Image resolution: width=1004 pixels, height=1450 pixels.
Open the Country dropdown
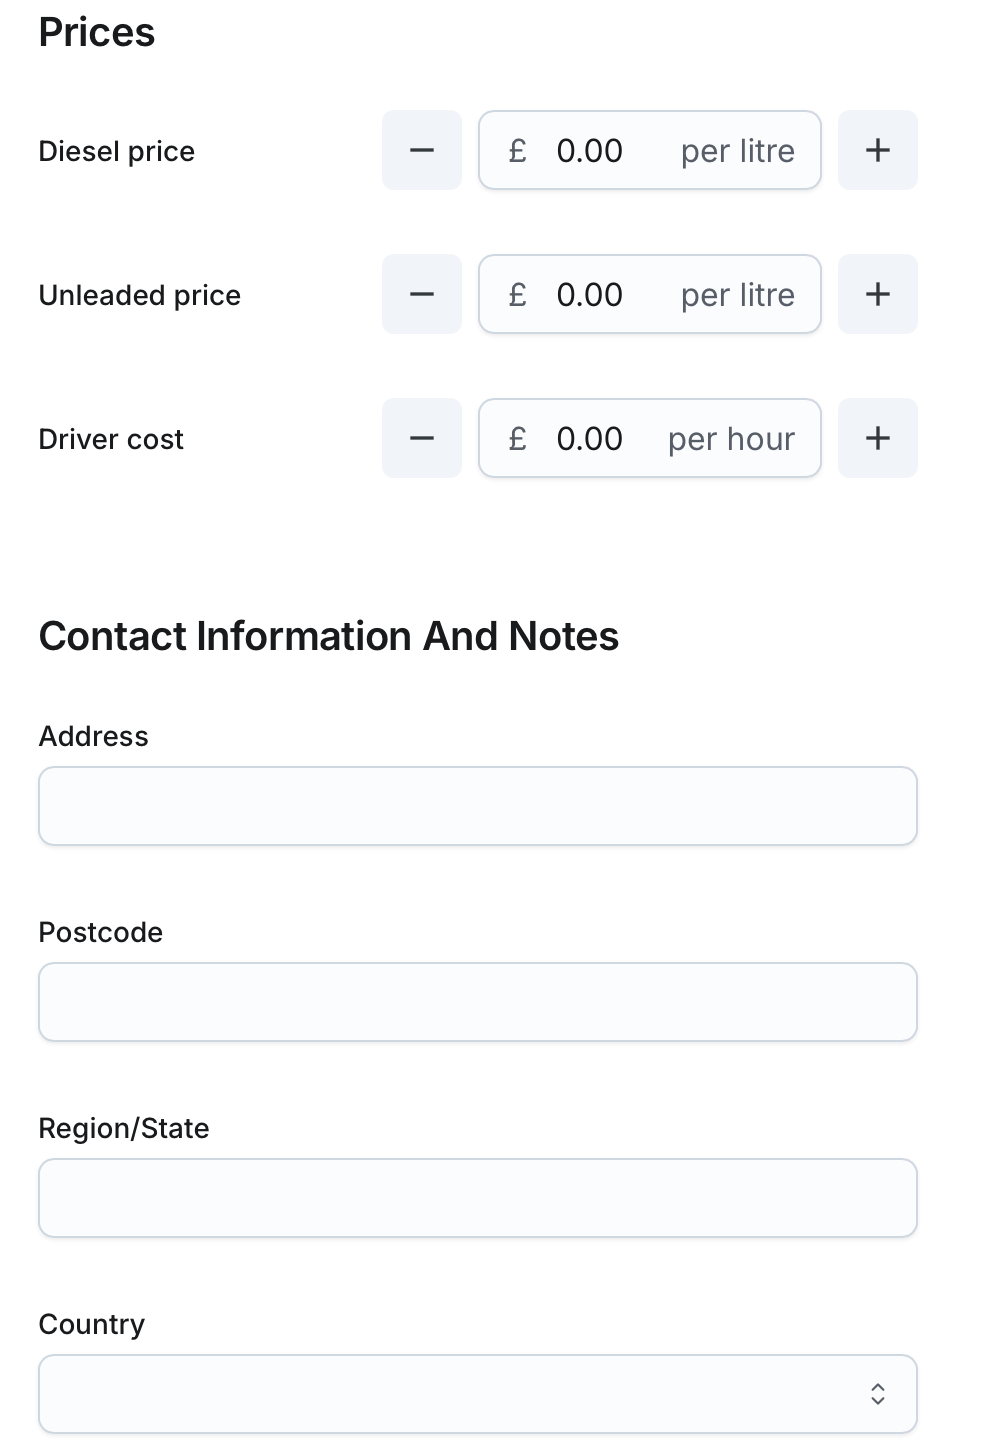click(477, 1394)
